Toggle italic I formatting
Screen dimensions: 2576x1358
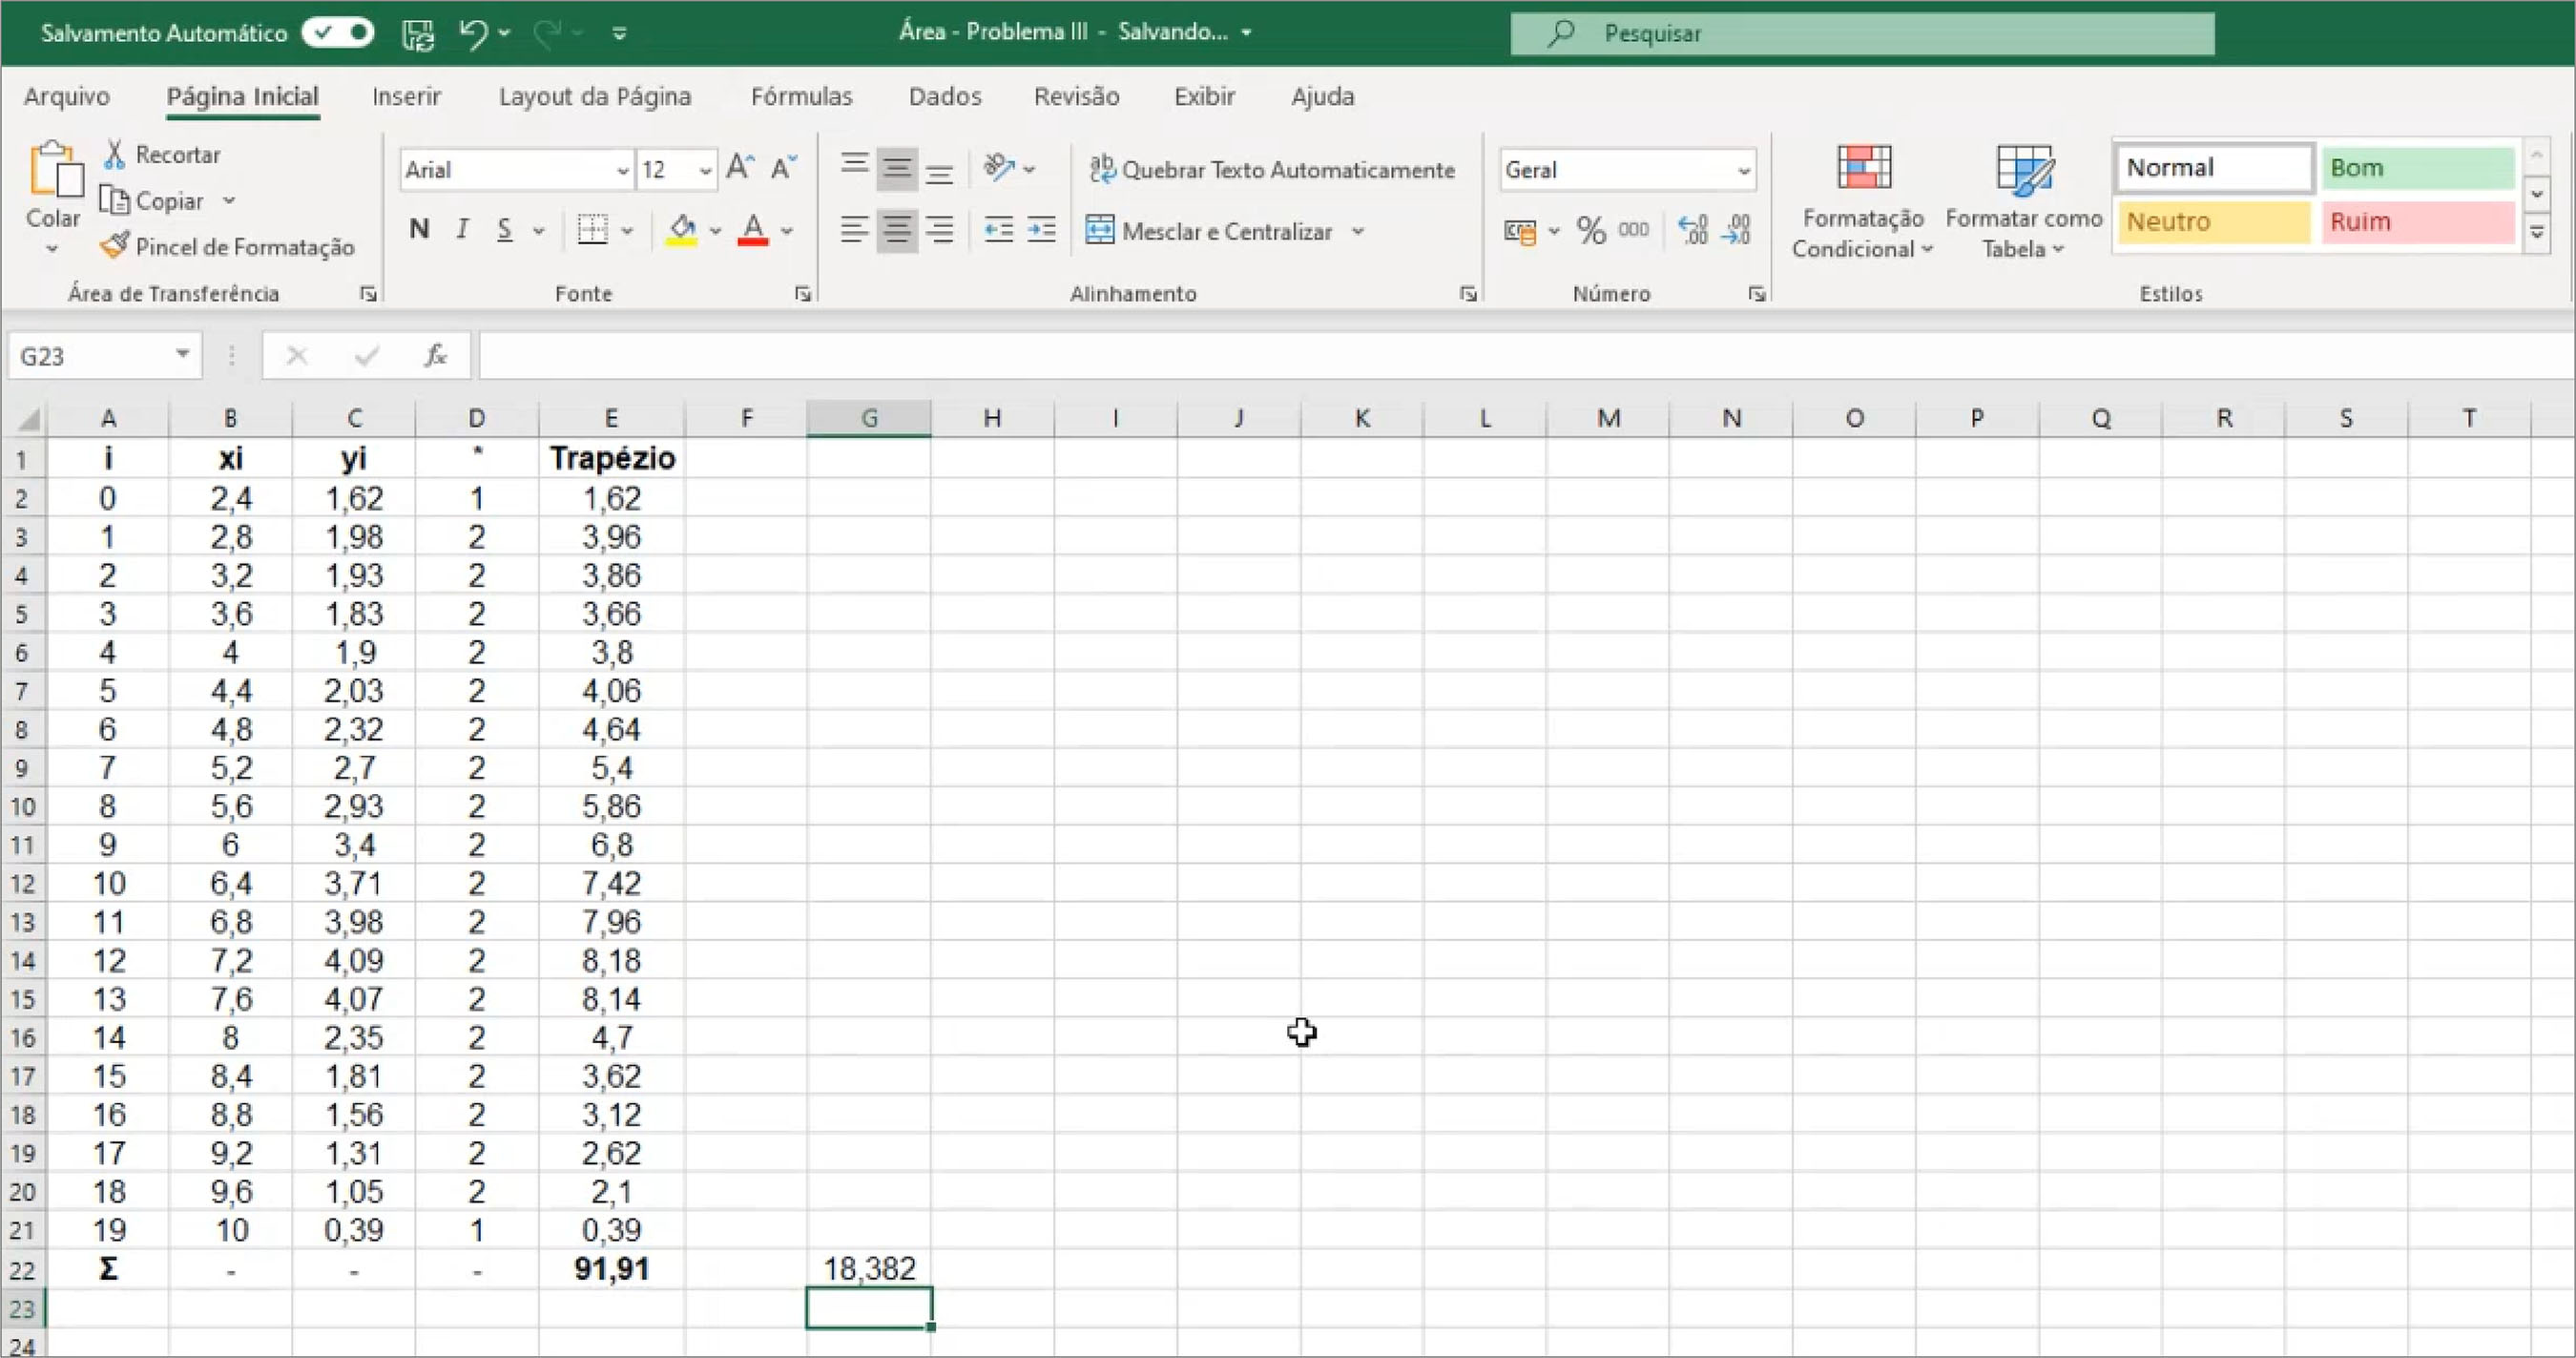[x=462, y=230]
